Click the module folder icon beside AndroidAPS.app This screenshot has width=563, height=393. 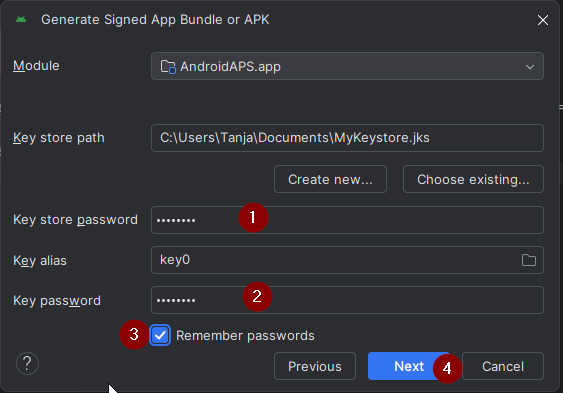click(168, 67)
